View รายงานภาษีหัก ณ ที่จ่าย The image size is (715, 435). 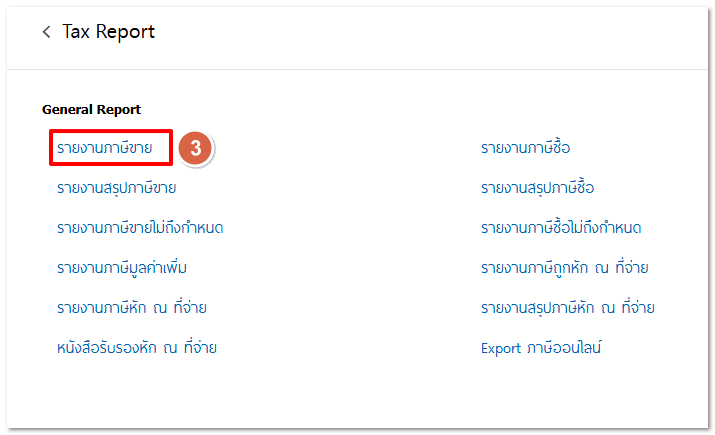tap(131, 308)
